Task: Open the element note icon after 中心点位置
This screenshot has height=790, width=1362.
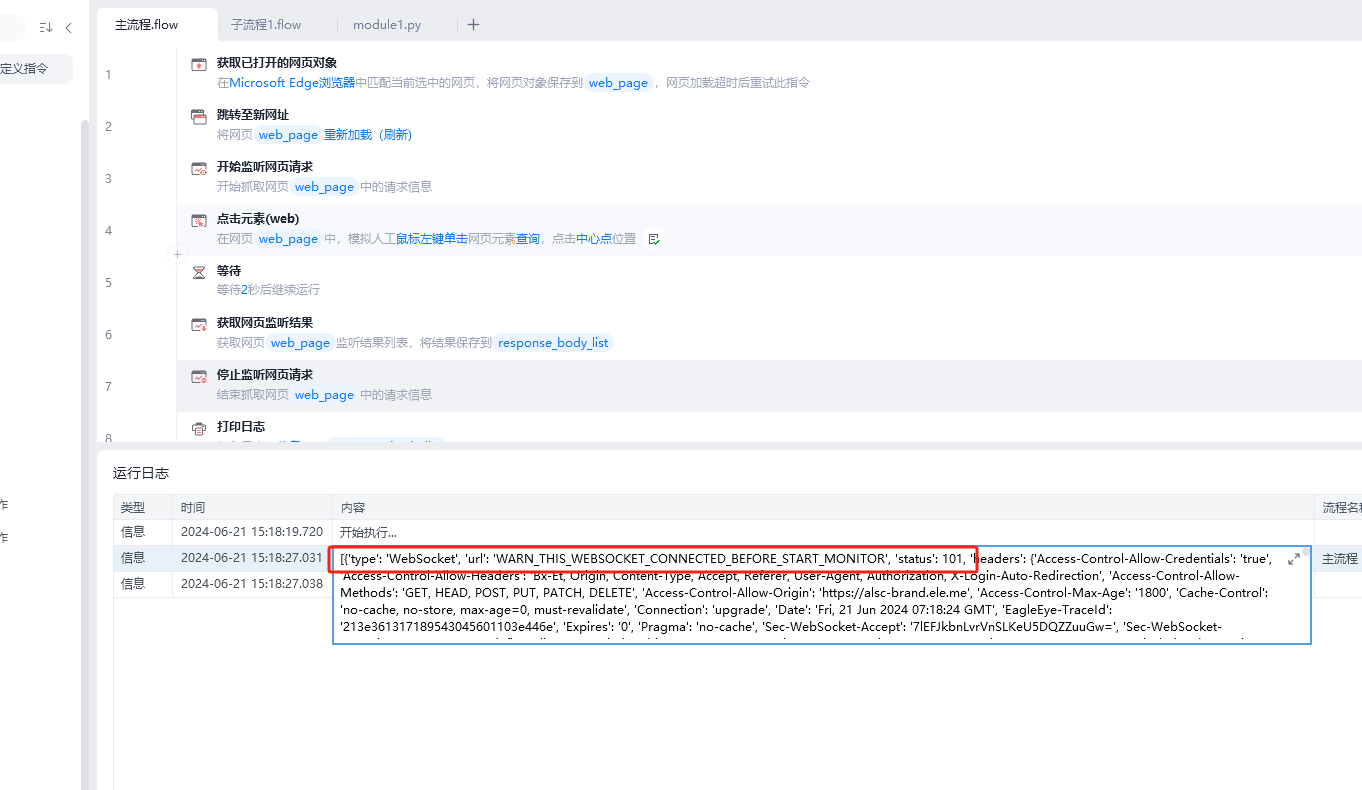Action: click(654, 239)
